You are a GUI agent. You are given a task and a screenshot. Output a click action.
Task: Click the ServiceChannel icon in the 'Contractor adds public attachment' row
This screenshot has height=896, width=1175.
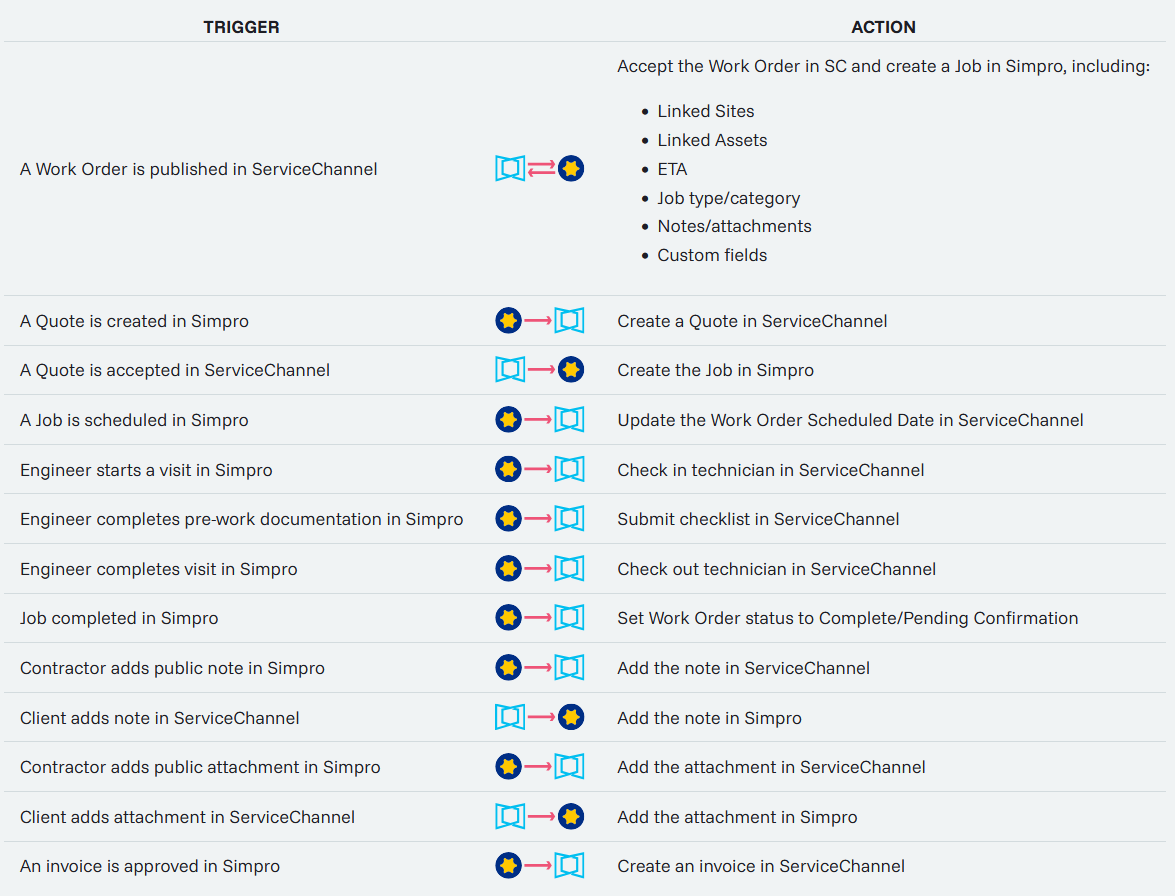coord(570,767)
